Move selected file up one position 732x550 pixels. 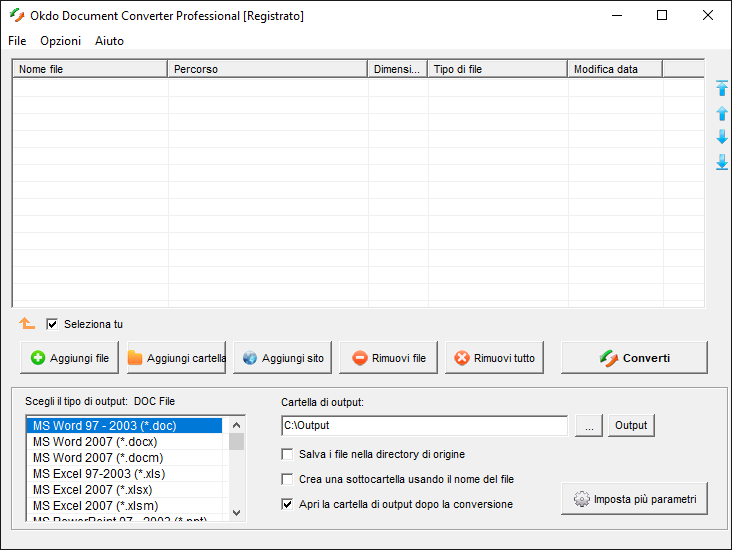pyautogui.click(x=722, y=113)
